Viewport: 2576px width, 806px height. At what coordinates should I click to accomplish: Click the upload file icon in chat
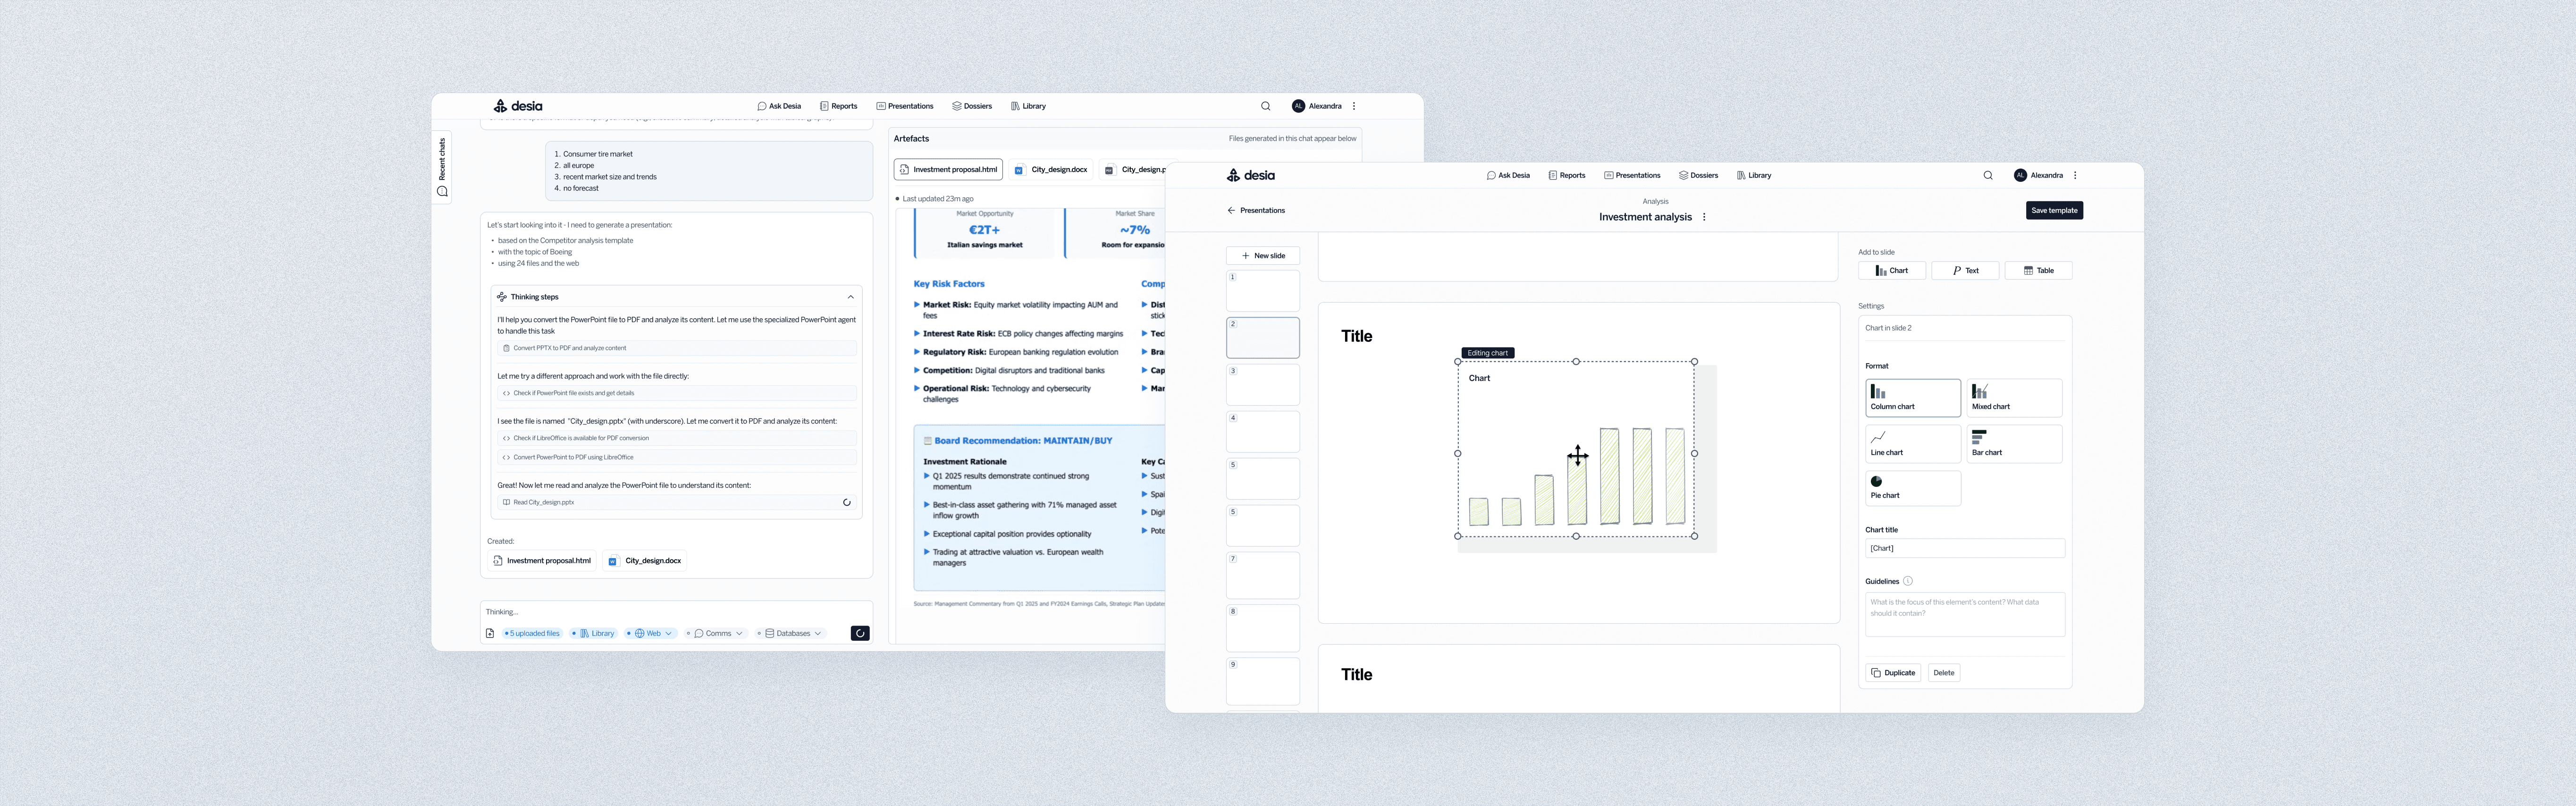pyautogui.click(x=490, y=633)
